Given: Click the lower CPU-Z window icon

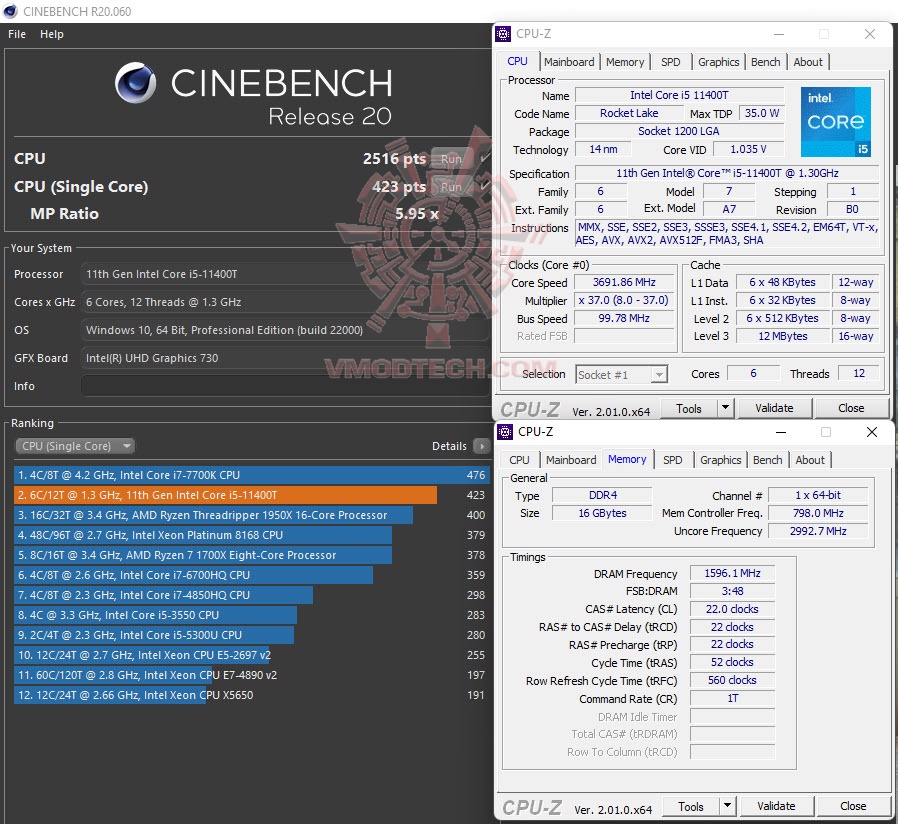Looking at the screenshot, I should click(505, 432).
